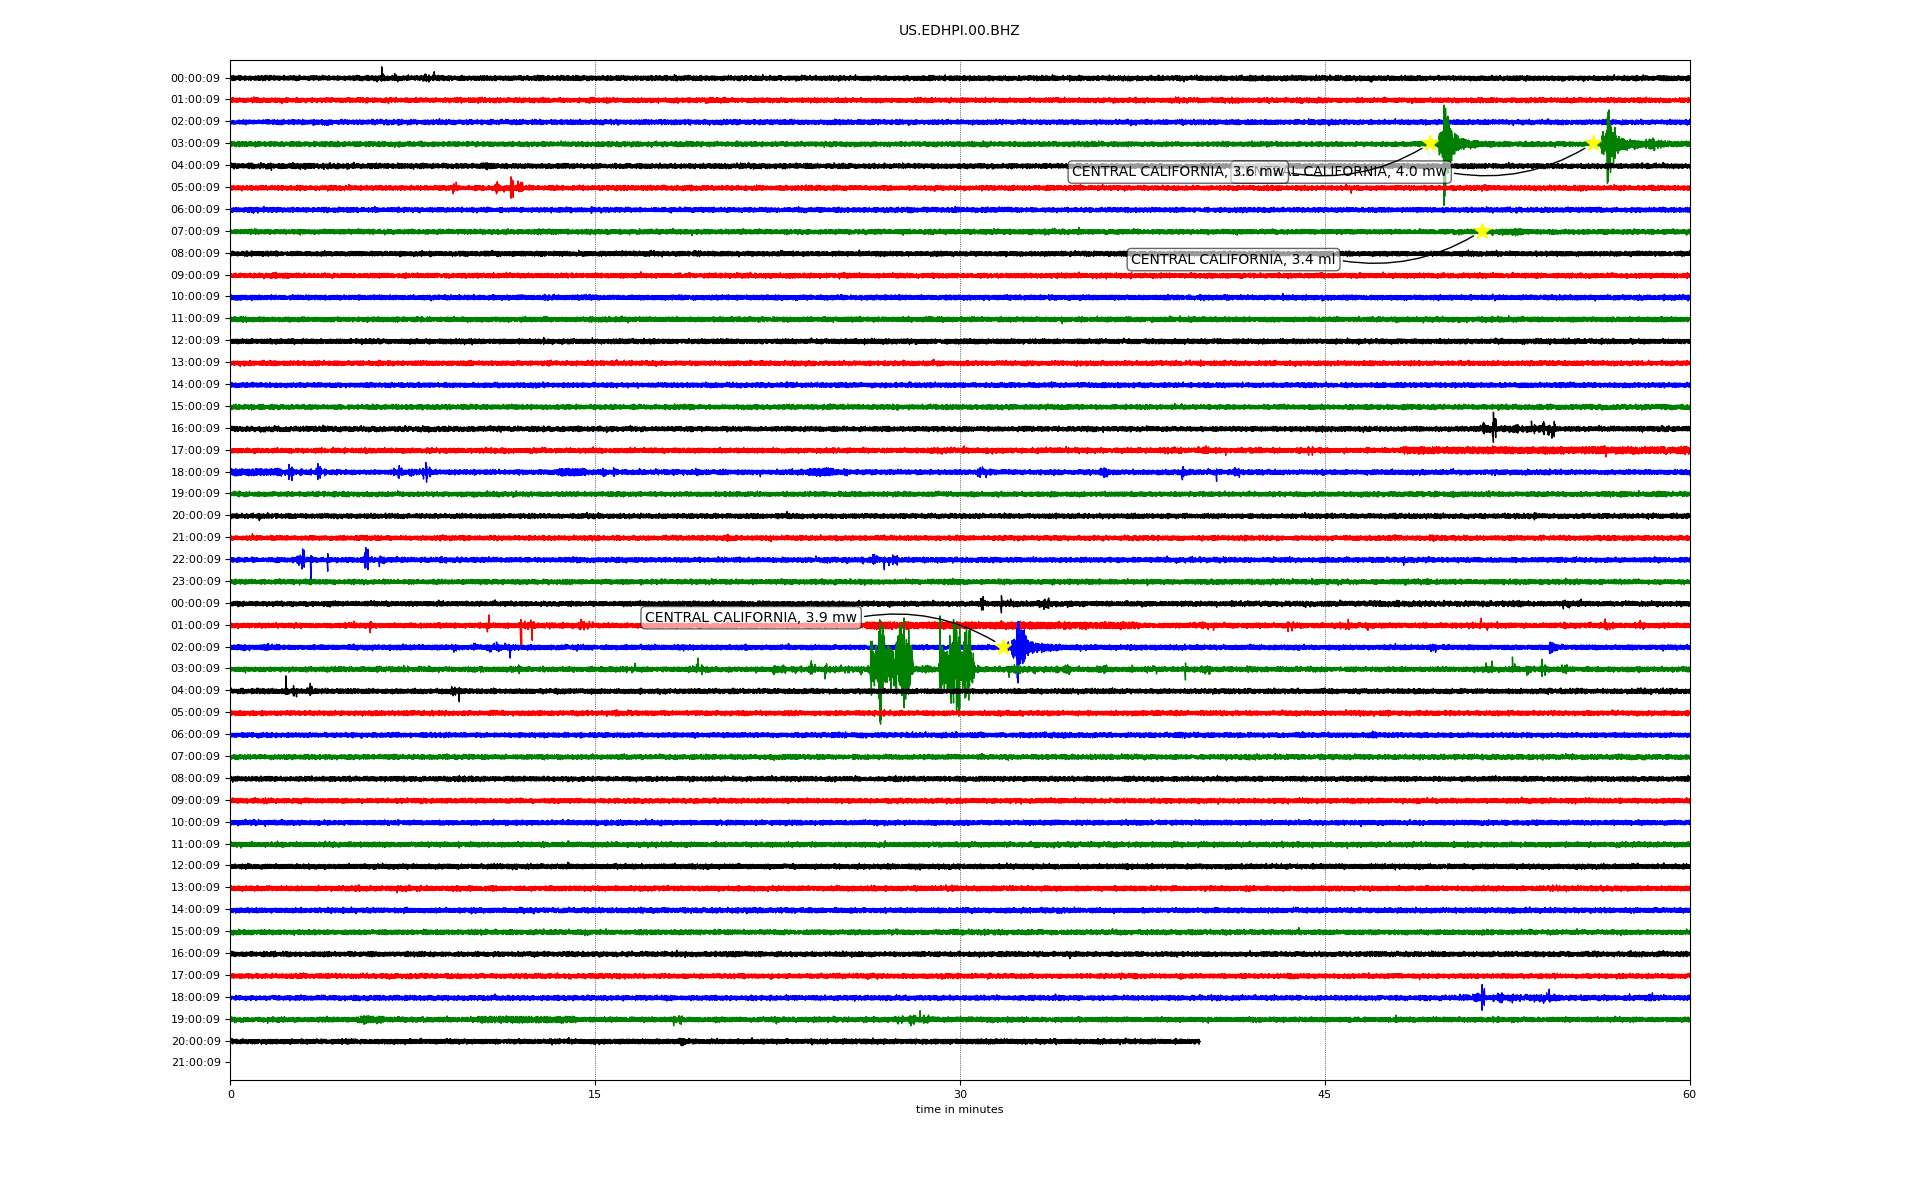Click the red waveform burst near minute 11

point(511,187)
